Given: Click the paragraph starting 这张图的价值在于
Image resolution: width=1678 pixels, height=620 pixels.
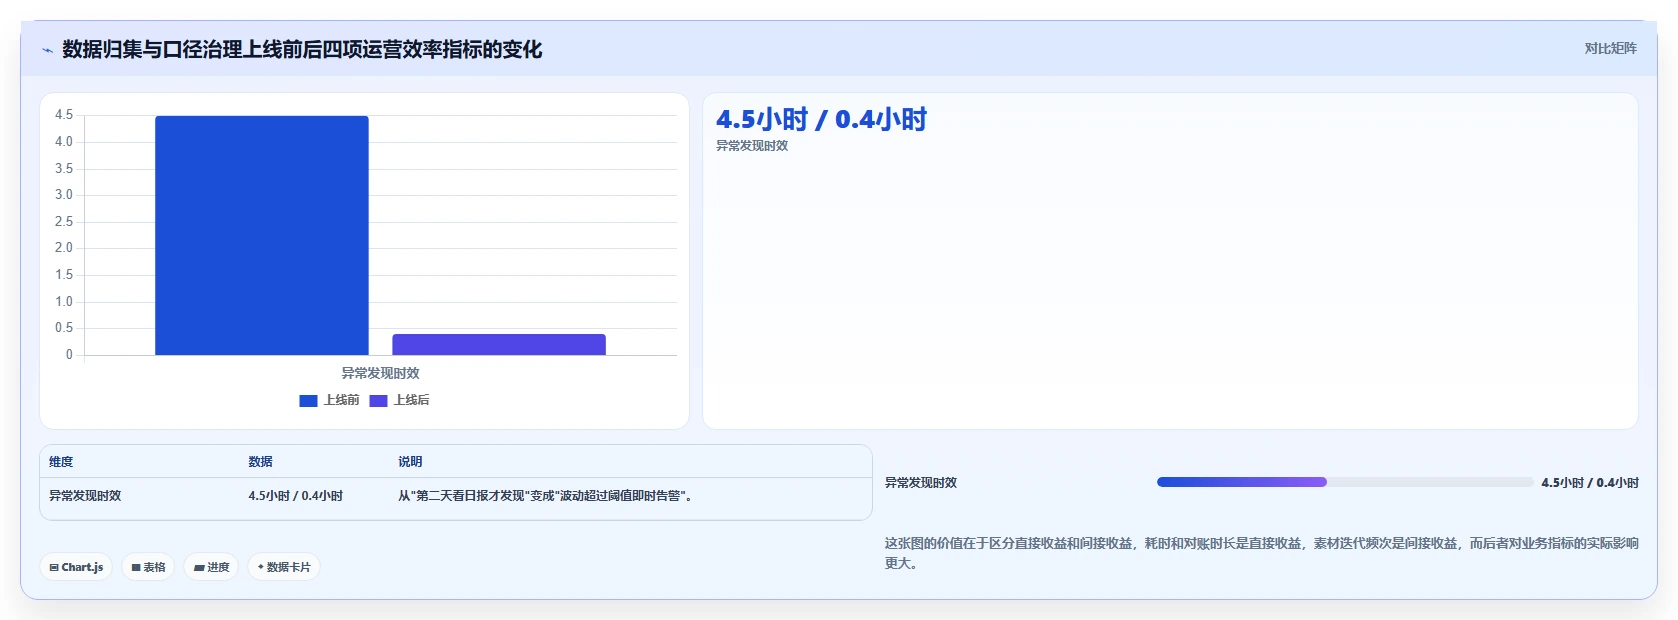Looking at the screenshot, I should 1262,553.
